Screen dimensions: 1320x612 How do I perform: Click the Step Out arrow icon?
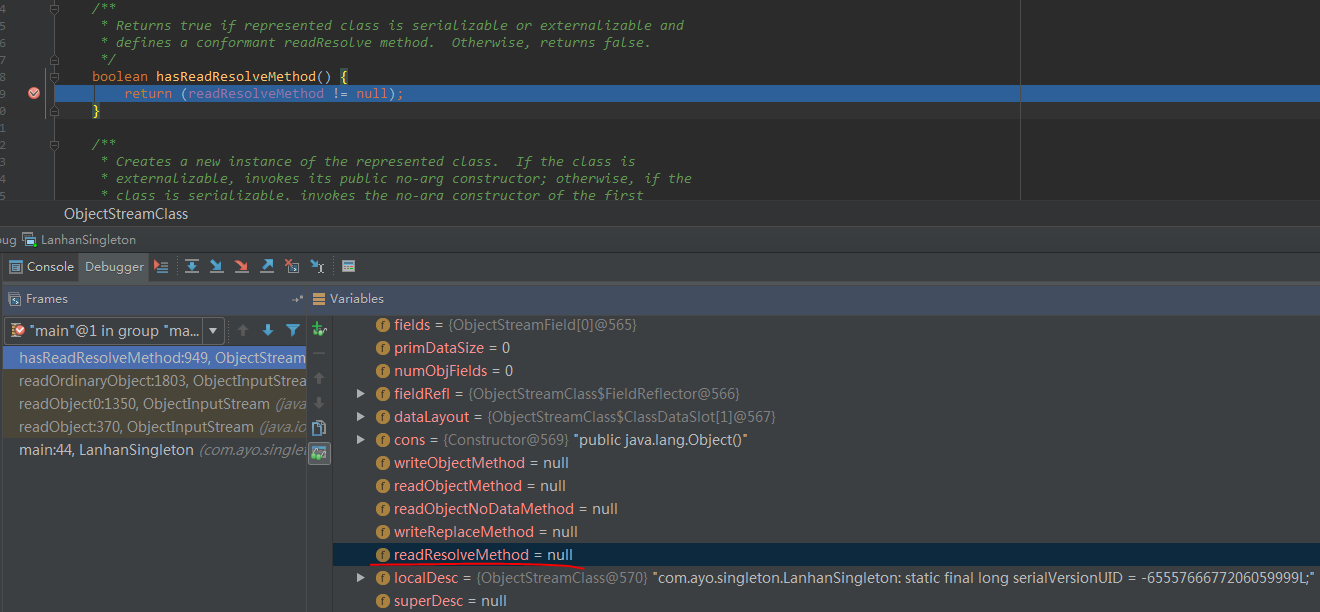(x=267, y=267)
